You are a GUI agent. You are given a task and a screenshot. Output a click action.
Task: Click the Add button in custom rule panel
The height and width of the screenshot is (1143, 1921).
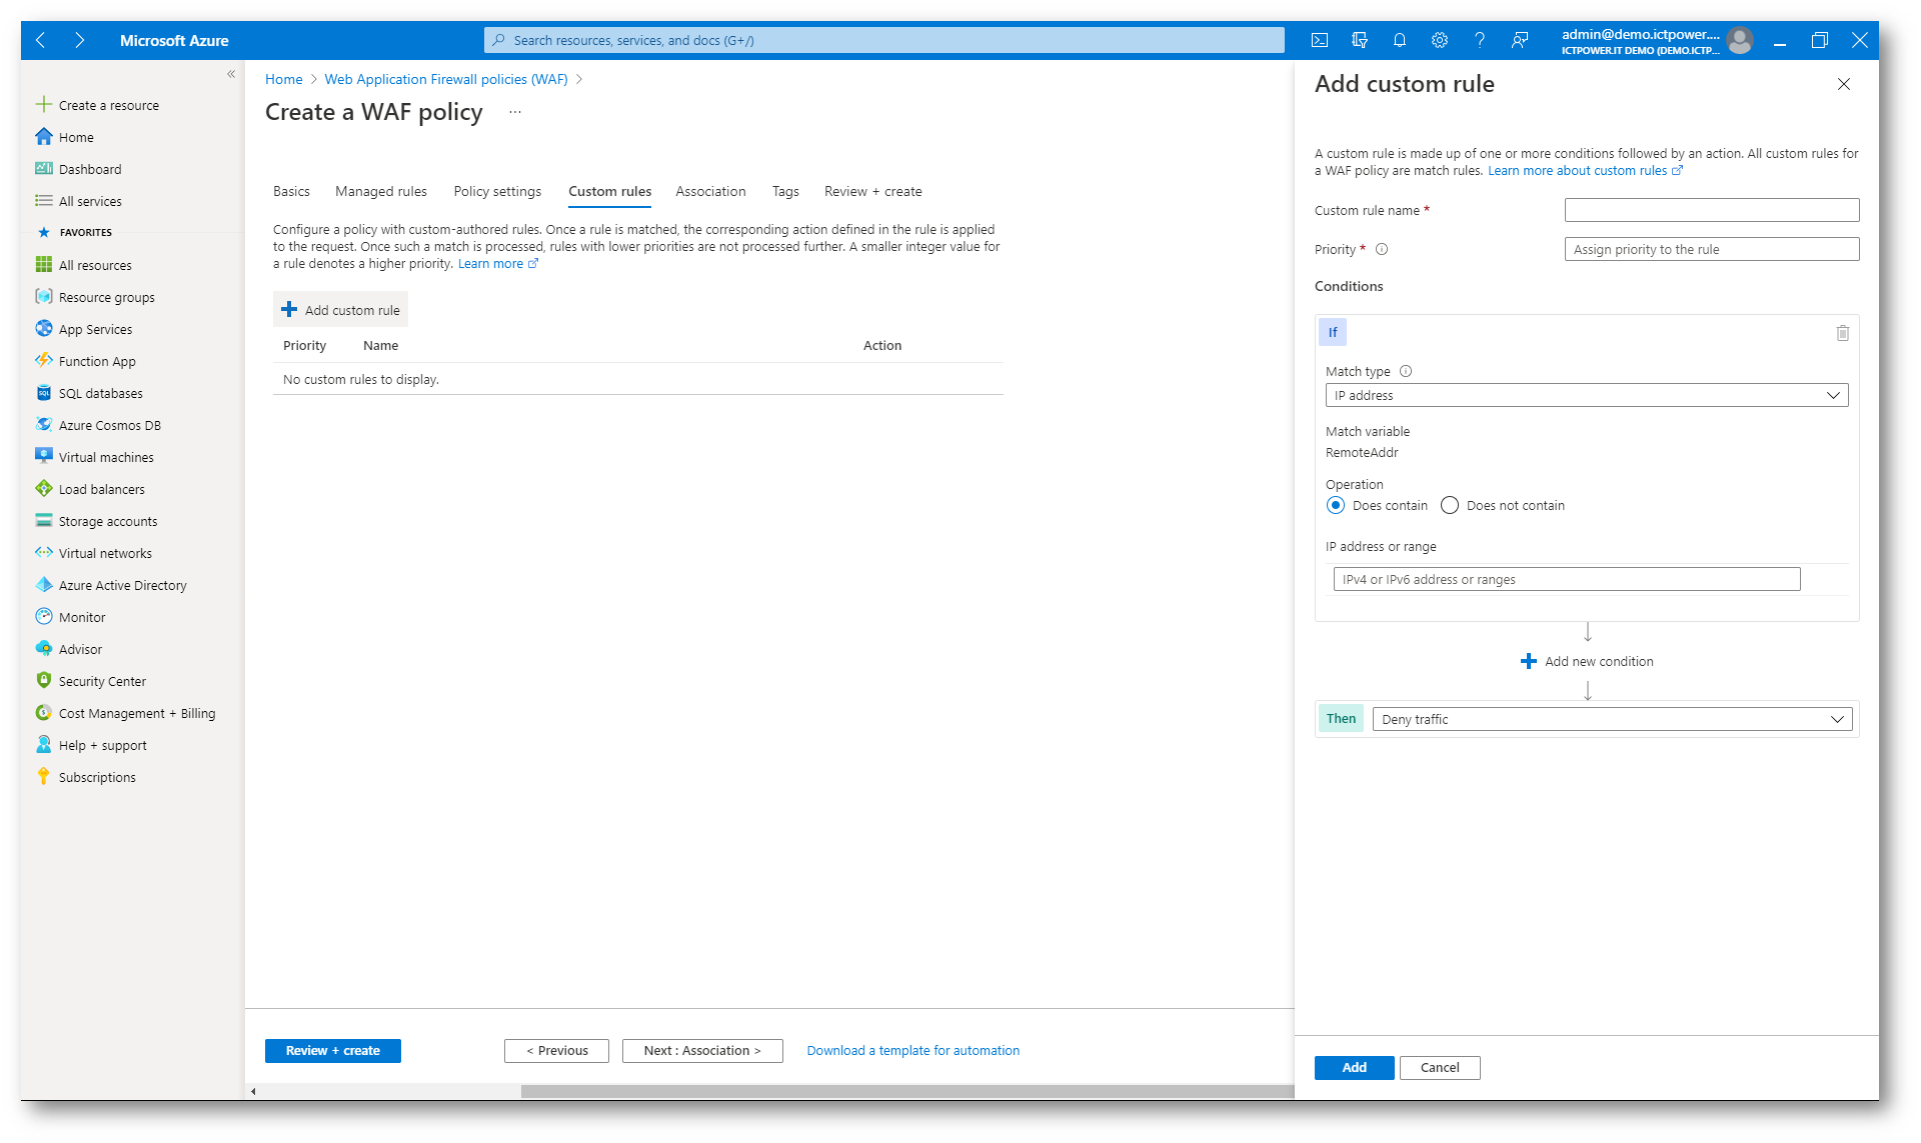tap(1354, 1067)
